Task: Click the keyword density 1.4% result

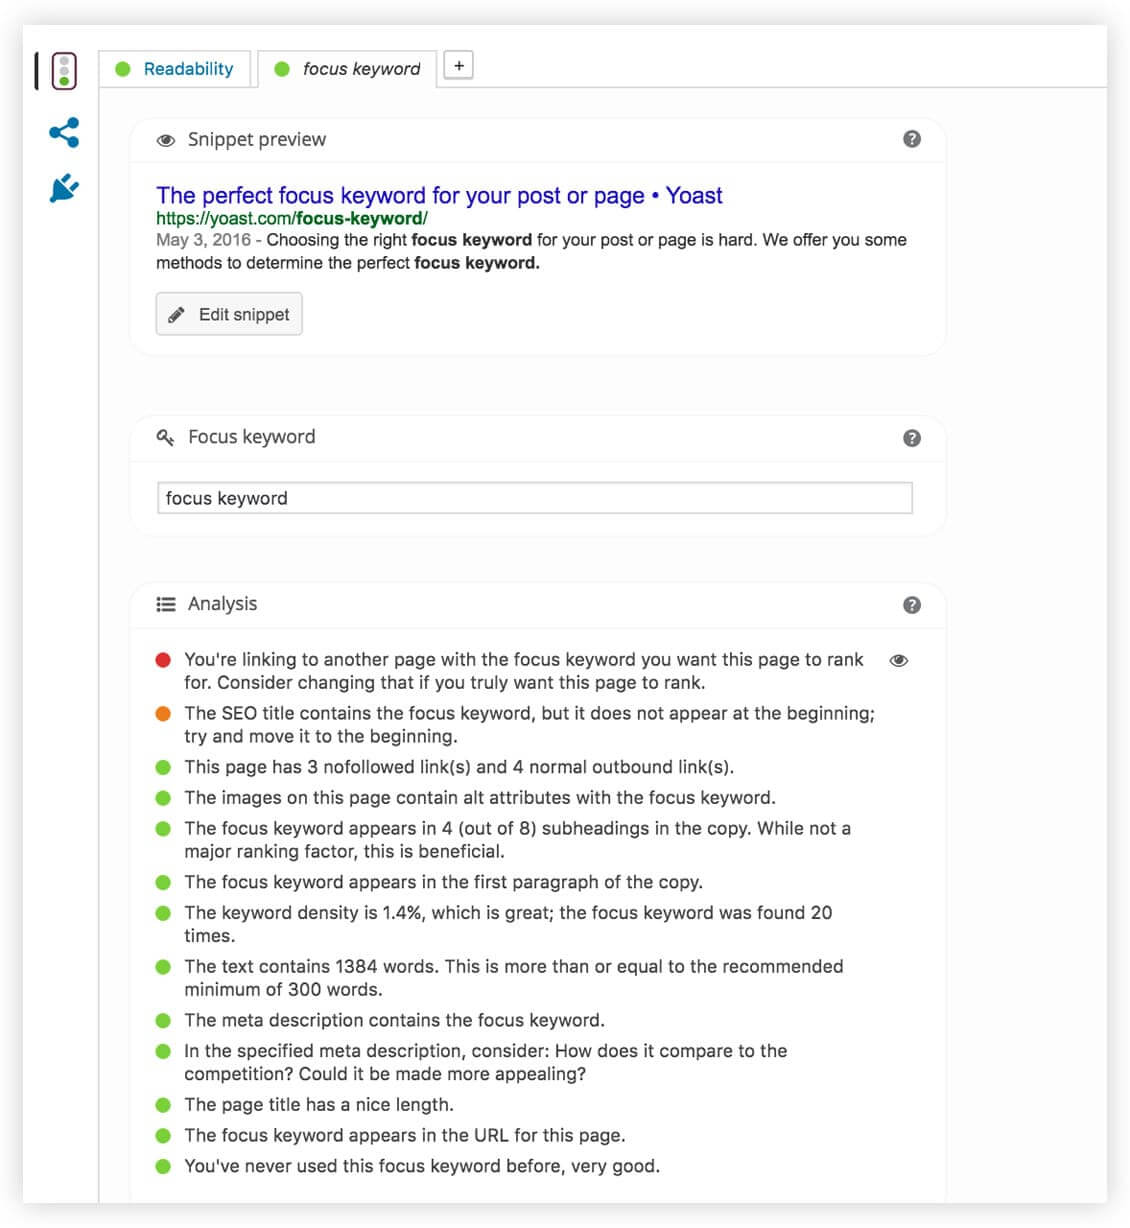Action: (x=508, y=924)
